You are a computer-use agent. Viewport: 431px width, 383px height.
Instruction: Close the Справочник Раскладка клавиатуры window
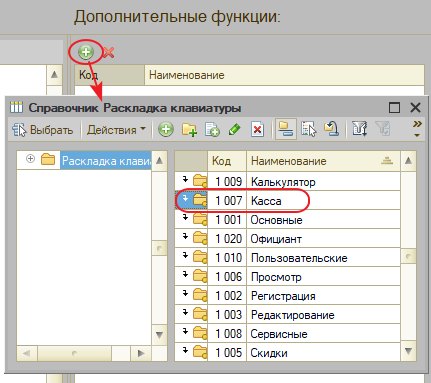(415, 108)
